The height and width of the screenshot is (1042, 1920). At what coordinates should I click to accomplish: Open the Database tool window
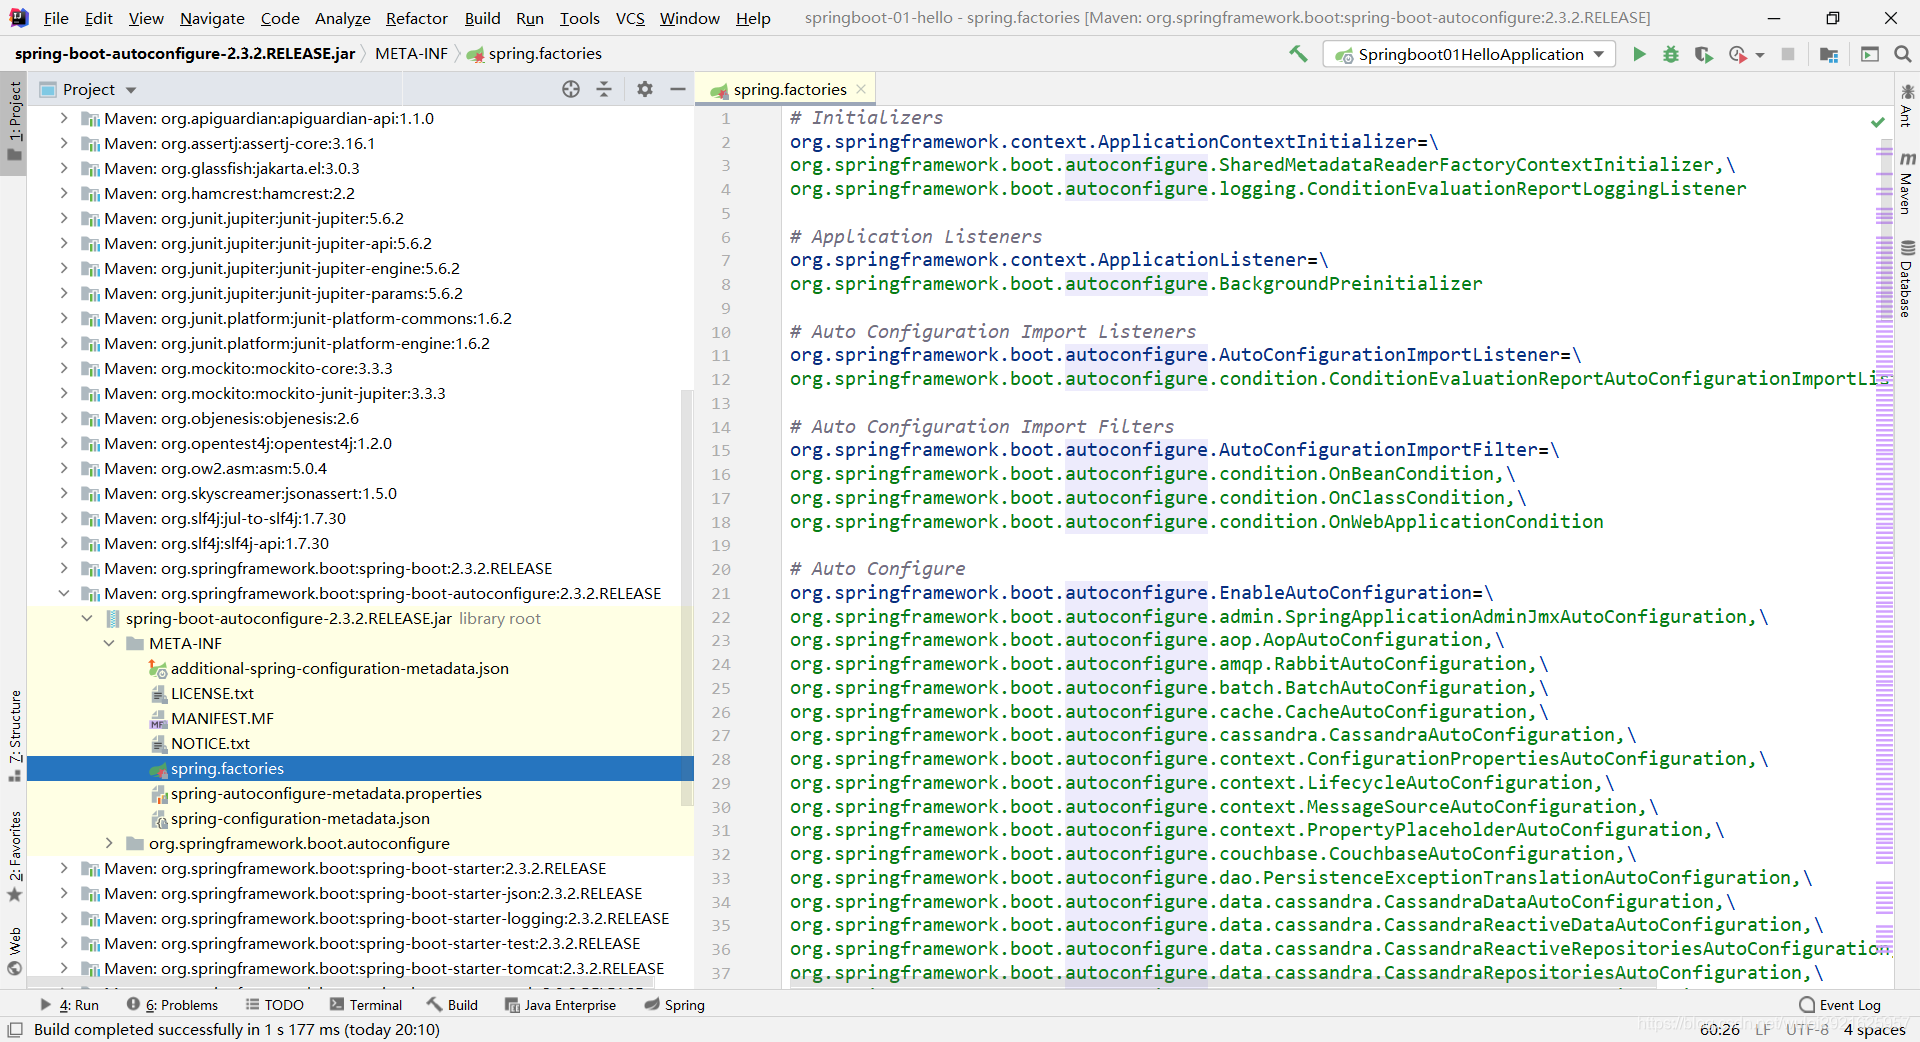[x=1907, y=279]
